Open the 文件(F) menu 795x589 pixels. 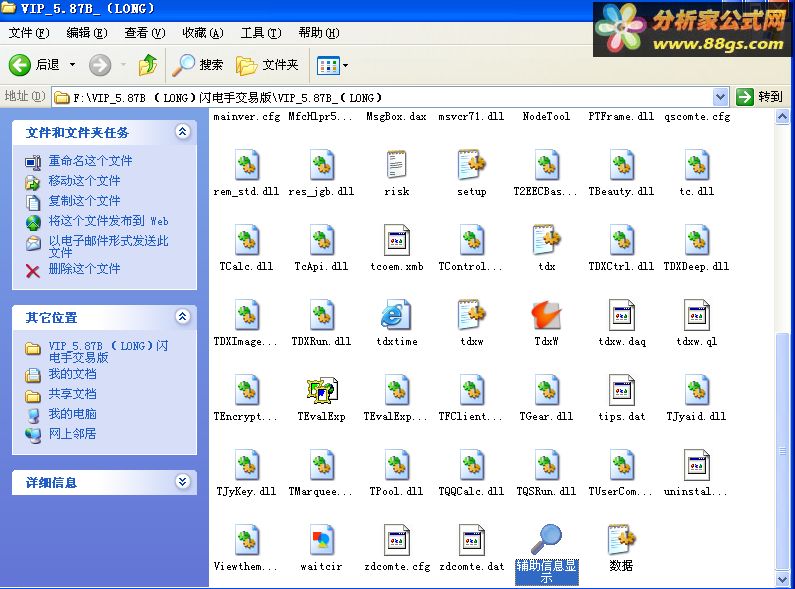(29, 33)
